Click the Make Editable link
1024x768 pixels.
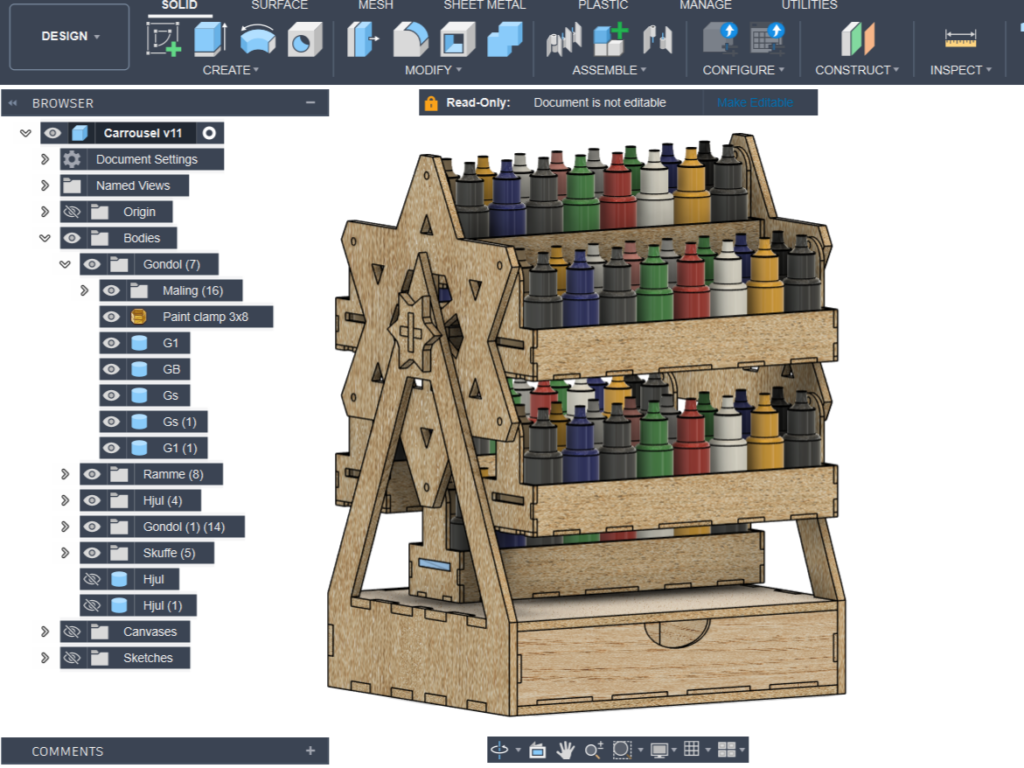754,102
